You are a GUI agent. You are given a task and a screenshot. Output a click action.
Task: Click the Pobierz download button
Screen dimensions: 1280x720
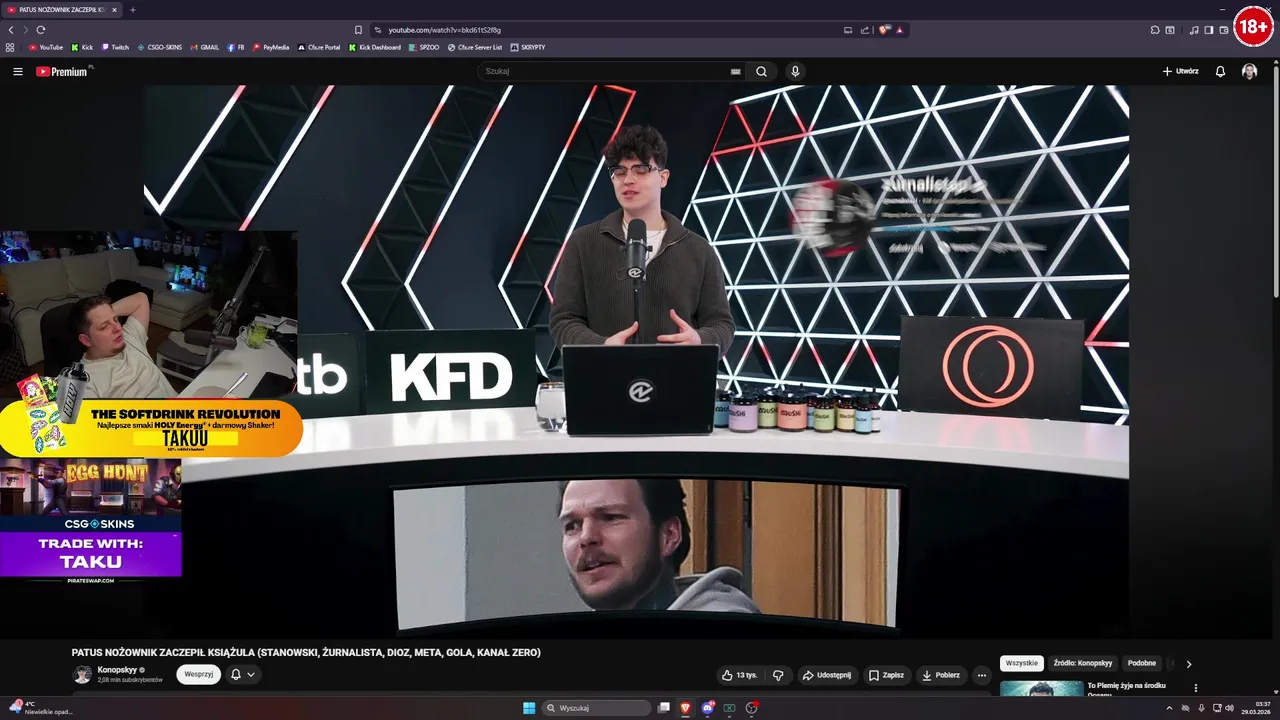coord(941,675)
